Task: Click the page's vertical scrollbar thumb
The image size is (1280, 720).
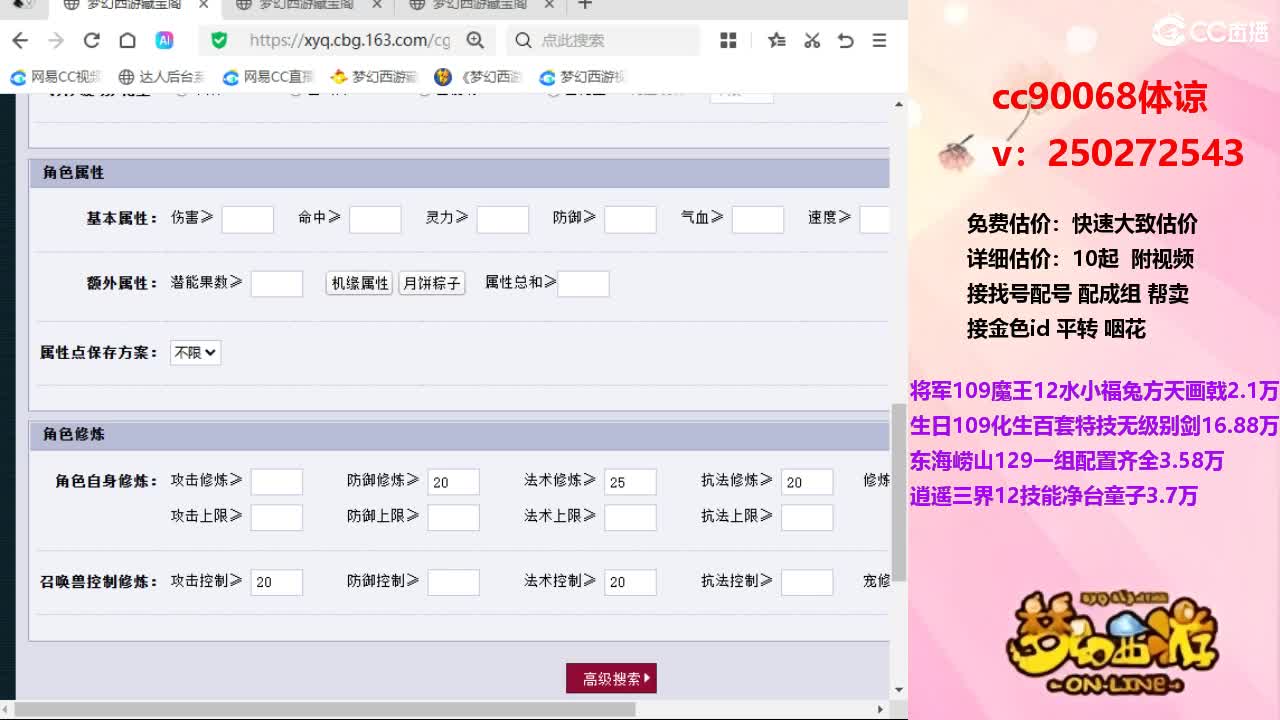Action: pyautogui.click(x=898, y=490)
